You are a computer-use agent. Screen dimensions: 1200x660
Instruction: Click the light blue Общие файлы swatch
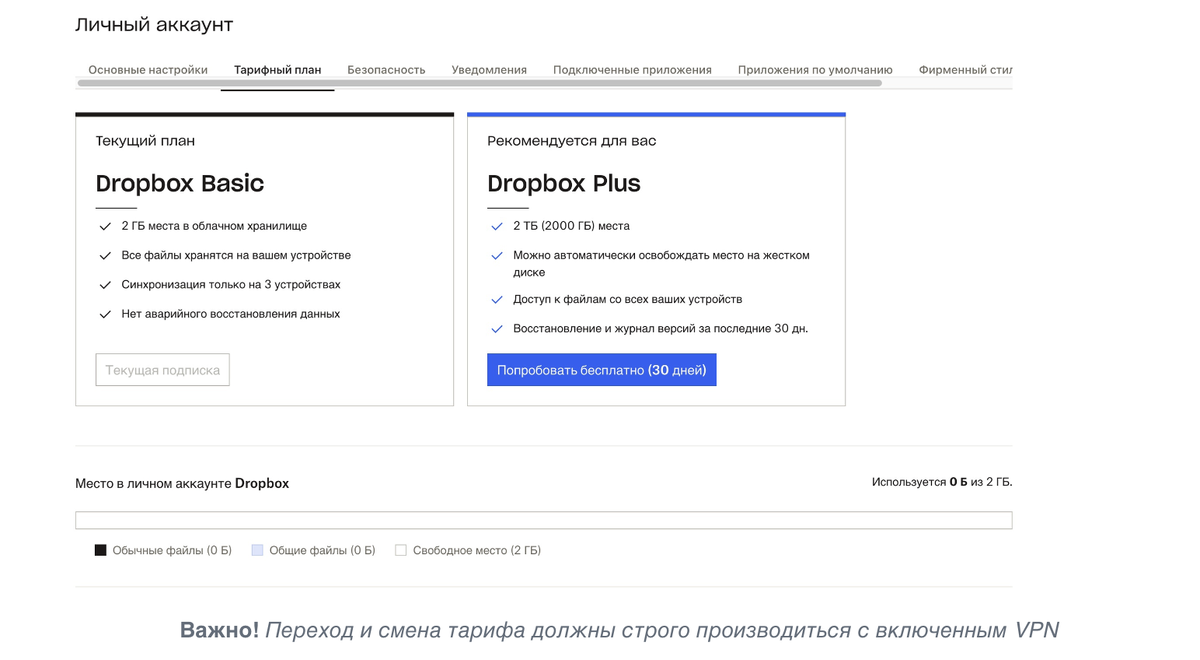point(257,550)
